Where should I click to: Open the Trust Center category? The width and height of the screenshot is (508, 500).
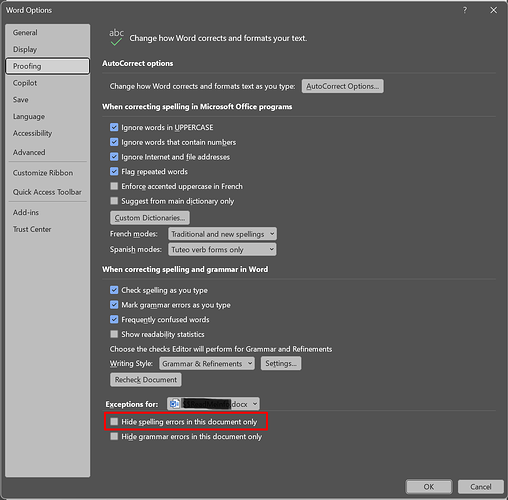click(47, 229)
